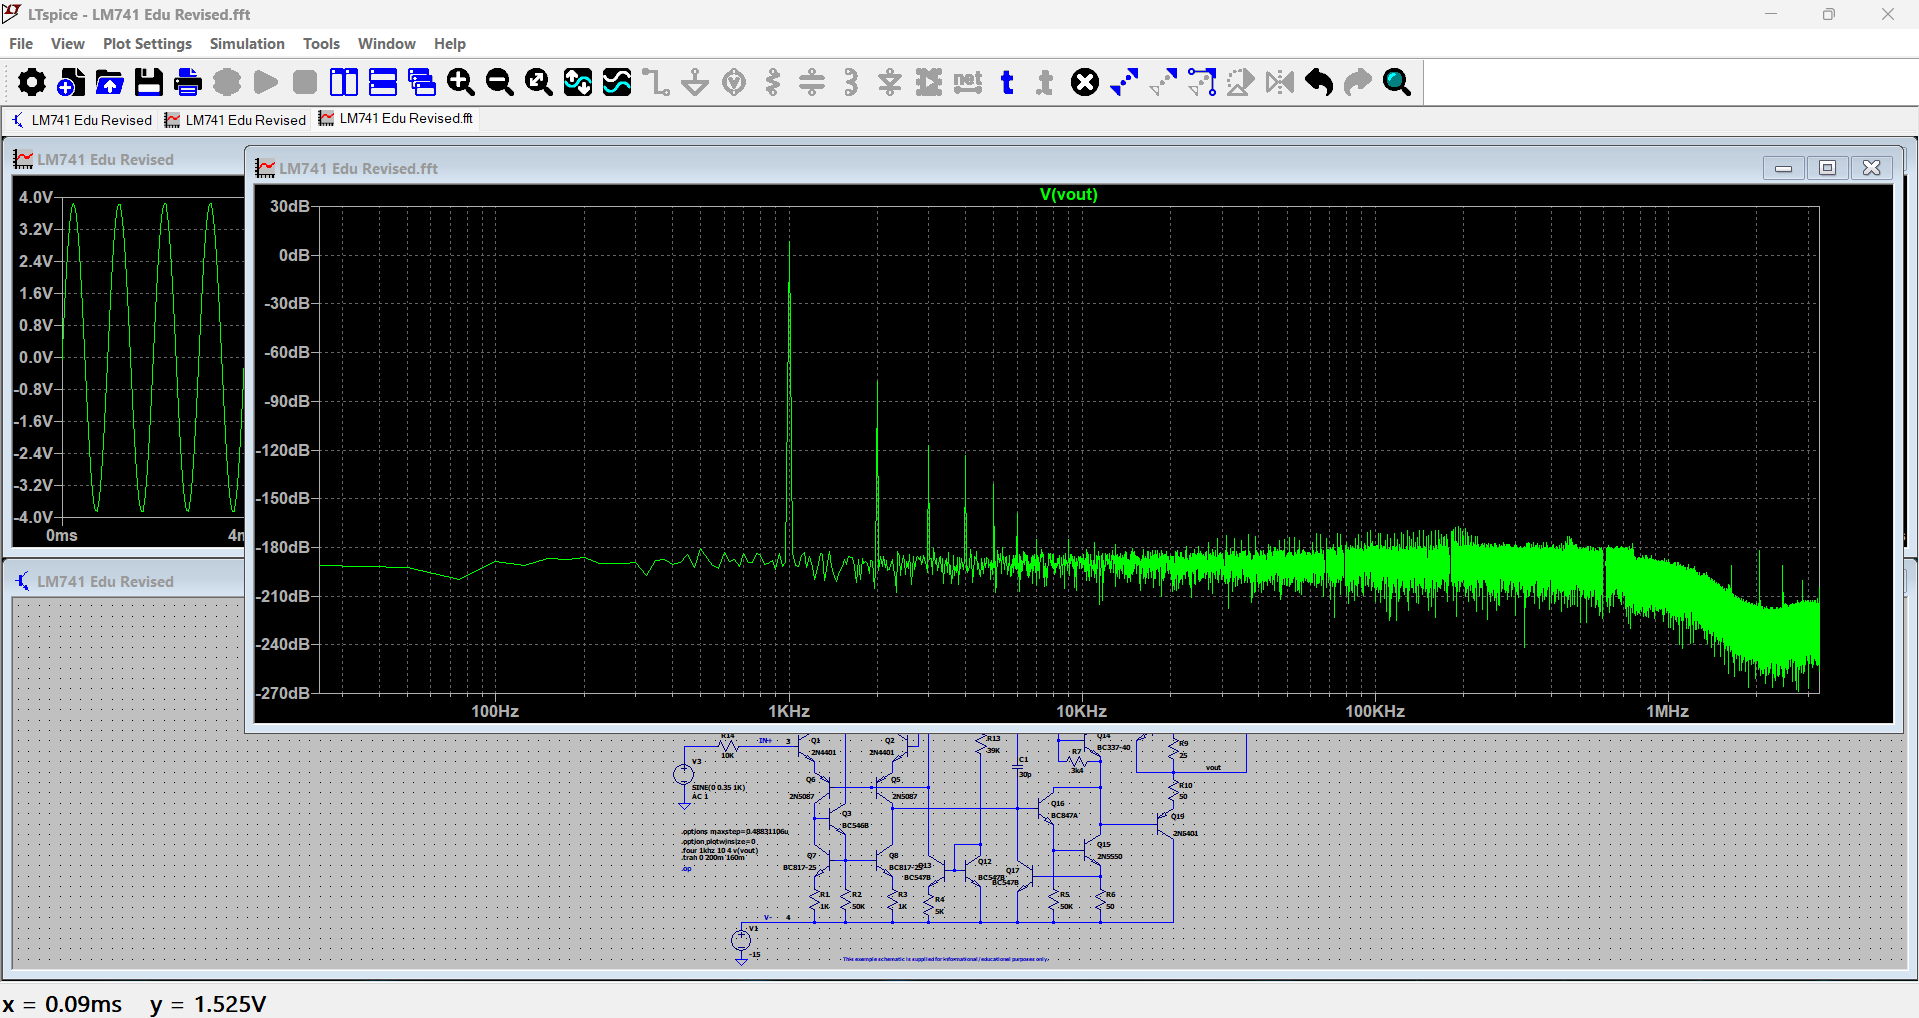Zoom out with the minus magnifier
Screen dimensions: 1919x1018
tap(500, 82)
